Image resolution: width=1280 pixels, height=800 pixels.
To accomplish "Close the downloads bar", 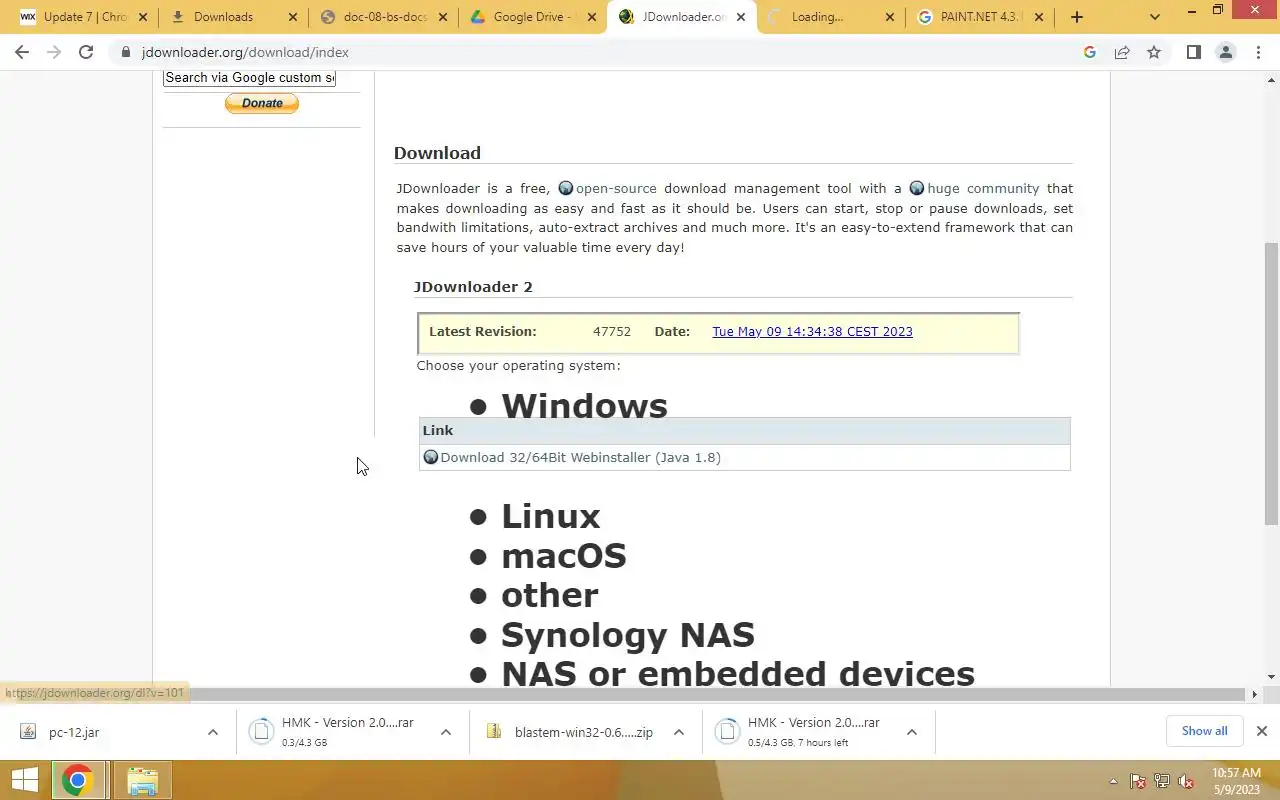I will click(1261, 731).
